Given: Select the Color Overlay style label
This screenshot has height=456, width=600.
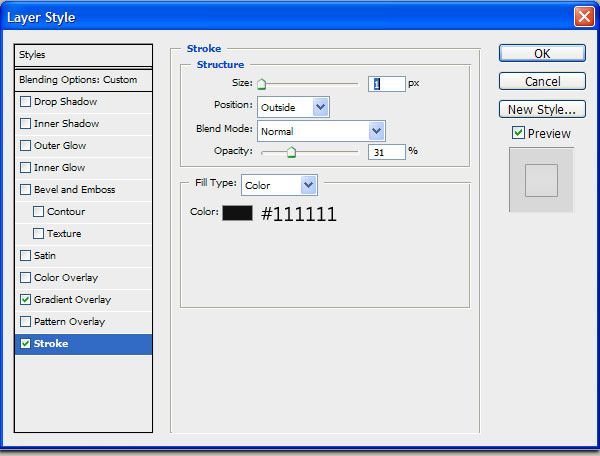Looking at the screenshot, I should [x=66, y=278].
